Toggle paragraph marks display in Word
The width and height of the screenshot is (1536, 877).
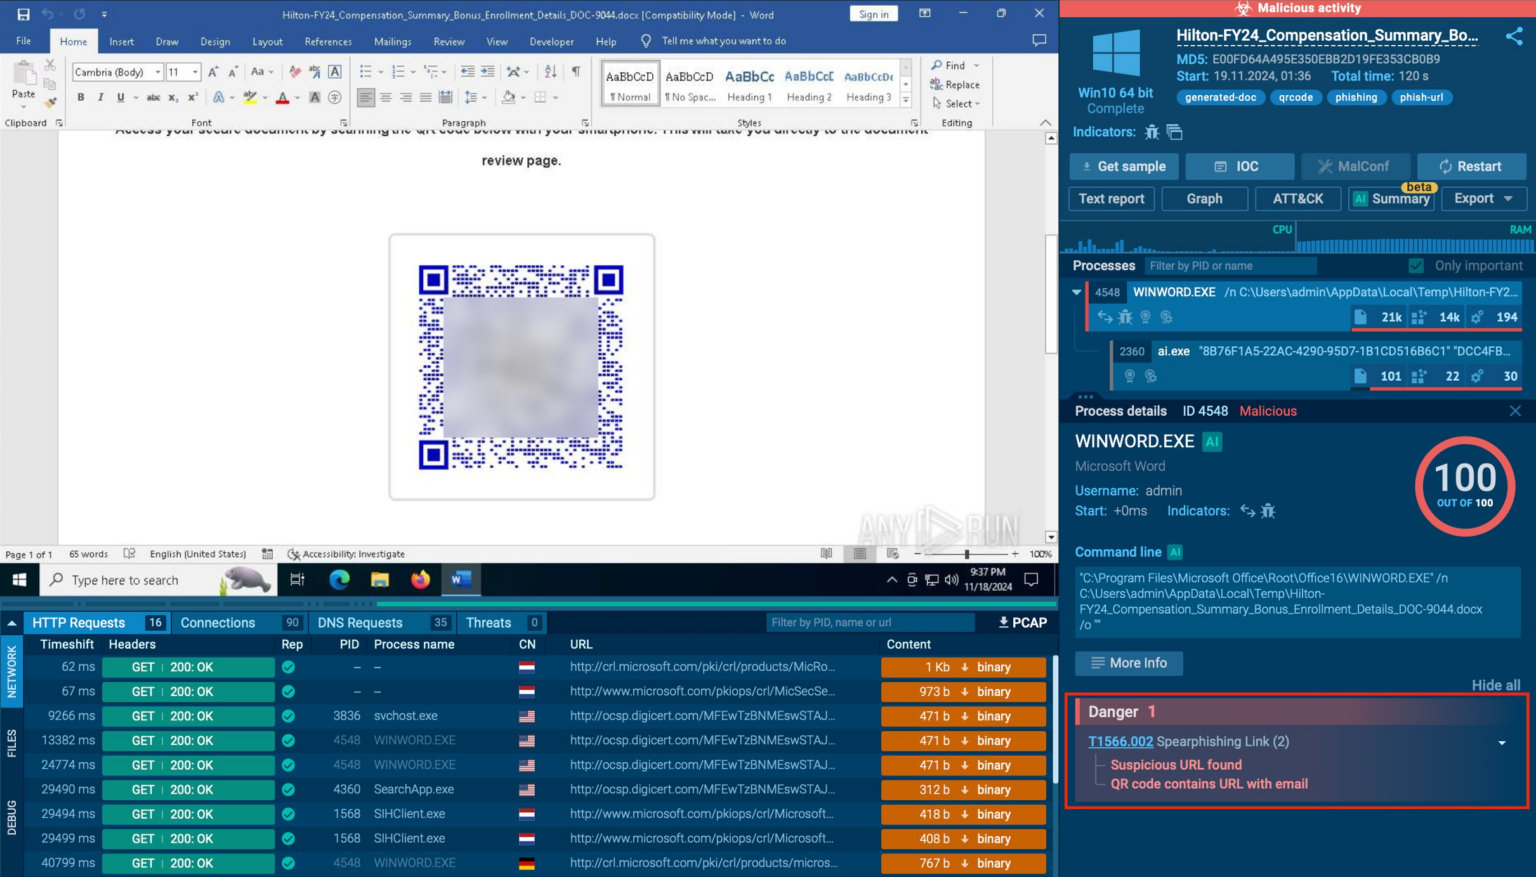(x=575, y=72)
